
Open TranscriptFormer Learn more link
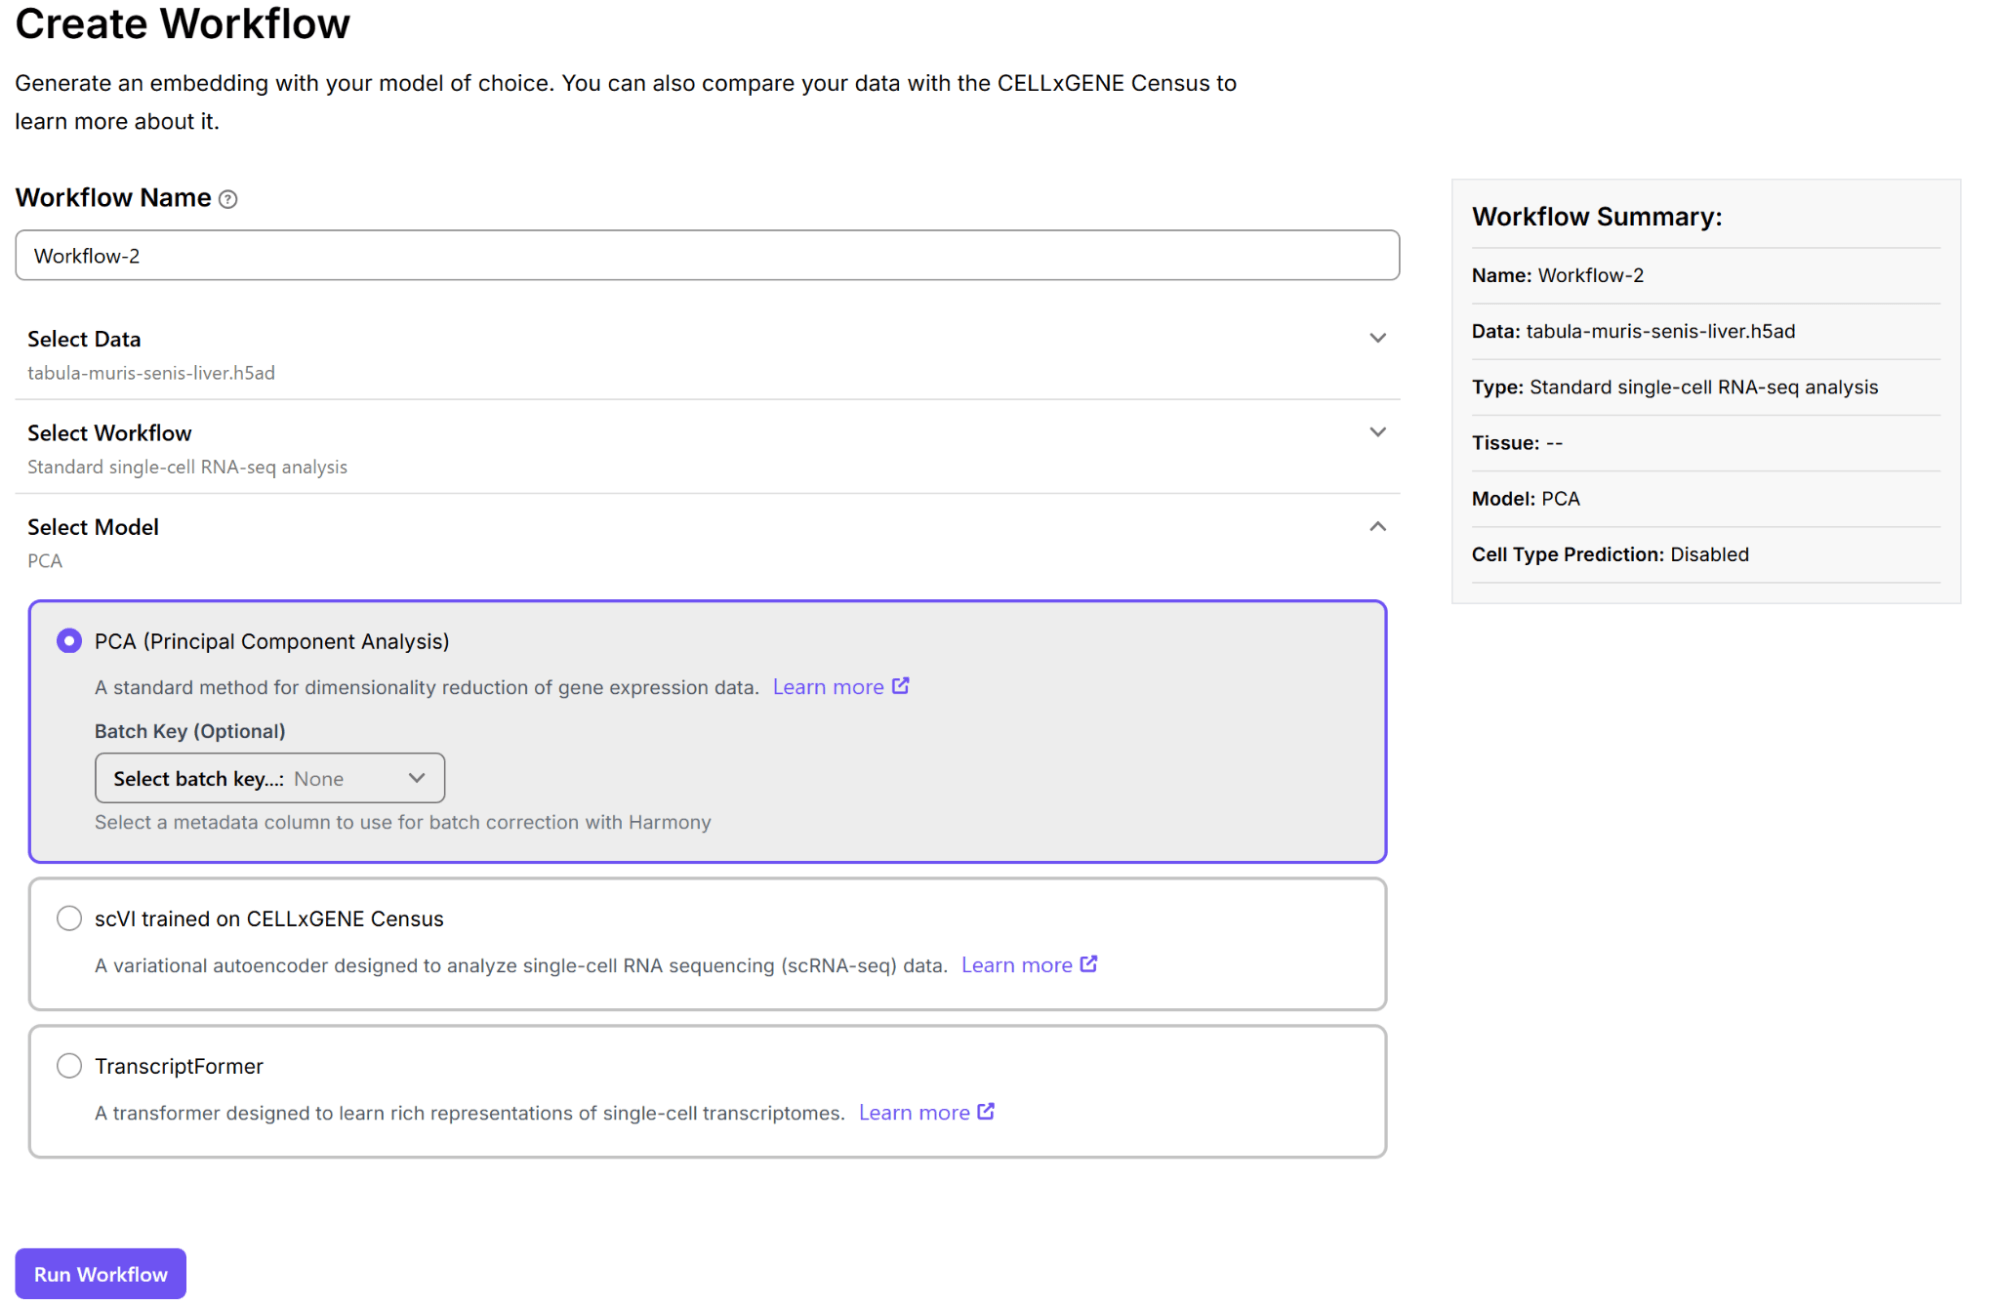click(914, 1113)
